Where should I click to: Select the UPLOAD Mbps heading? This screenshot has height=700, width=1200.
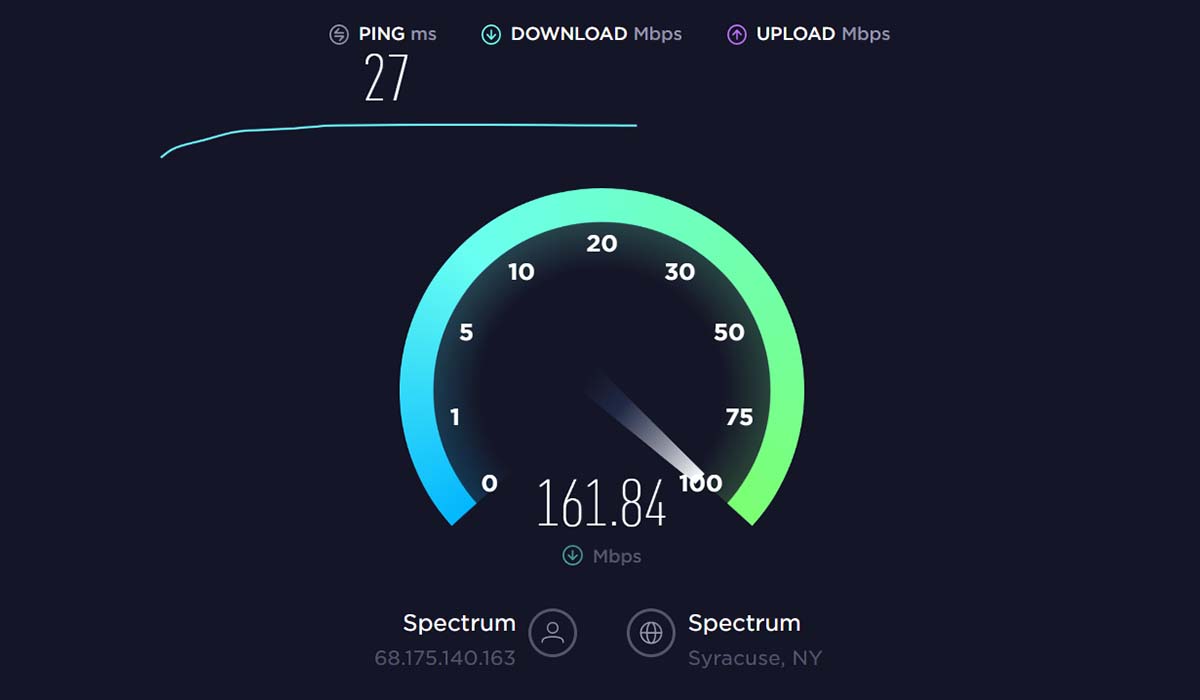pos(823,34)
